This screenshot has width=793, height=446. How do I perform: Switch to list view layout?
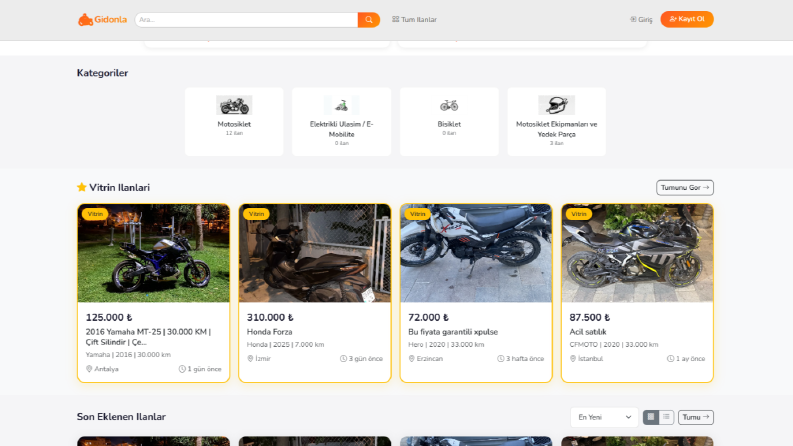666,417
